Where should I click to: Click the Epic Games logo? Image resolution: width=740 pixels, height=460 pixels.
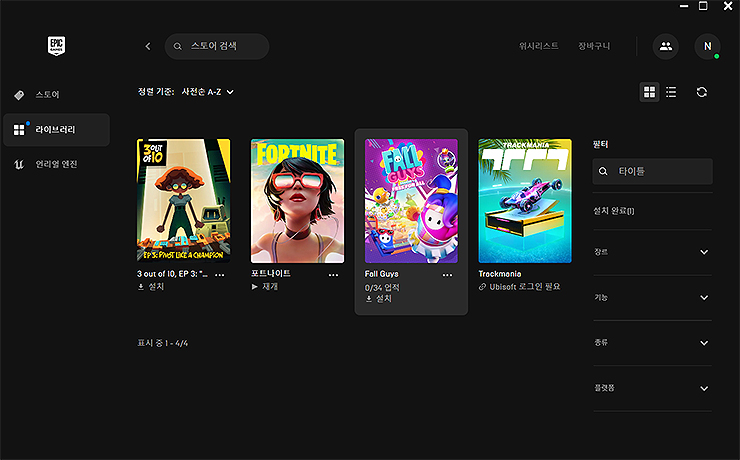click(57, 46)
